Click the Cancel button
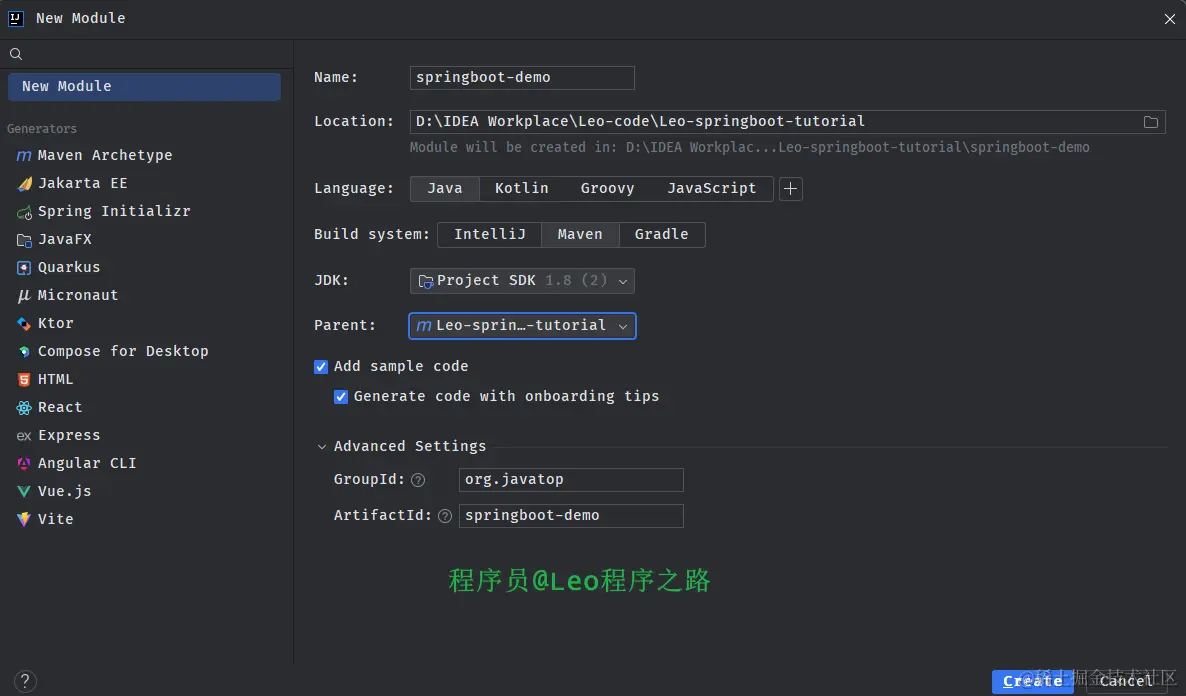This screenshot has width=1186, height=696. coord(1126,682)
